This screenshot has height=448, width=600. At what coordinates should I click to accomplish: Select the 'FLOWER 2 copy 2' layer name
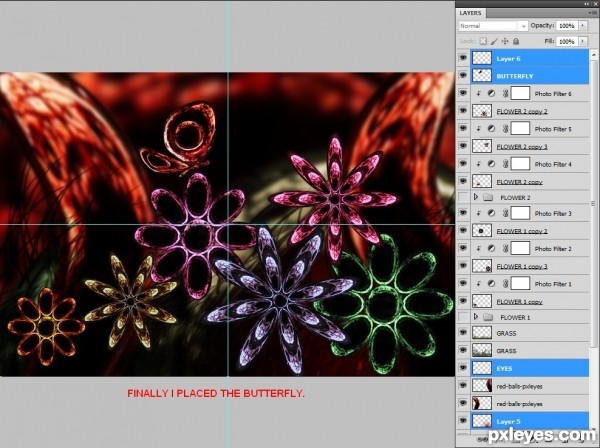(522, 111)
